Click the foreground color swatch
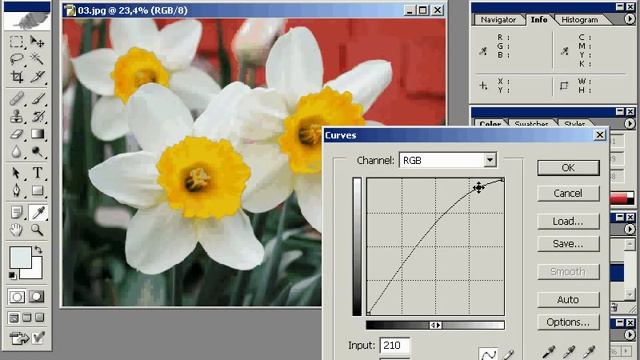This screenshot has height=360, width=640. tap(20, 257)
